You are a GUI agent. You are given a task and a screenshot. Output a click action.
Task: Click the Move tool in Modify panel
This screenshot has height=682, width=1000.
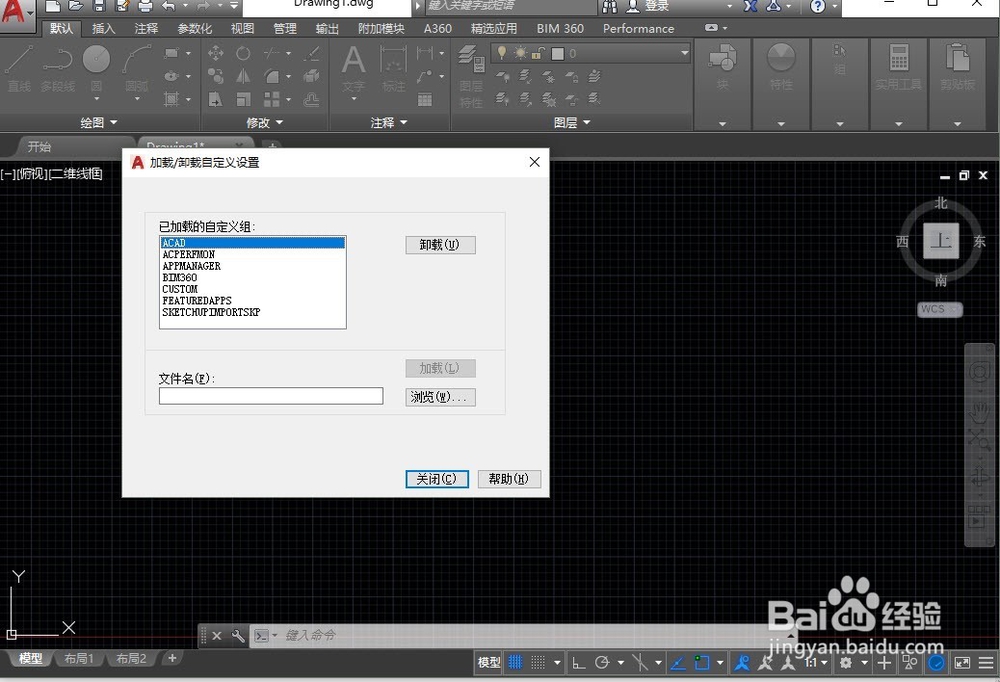tap(216, 53)
